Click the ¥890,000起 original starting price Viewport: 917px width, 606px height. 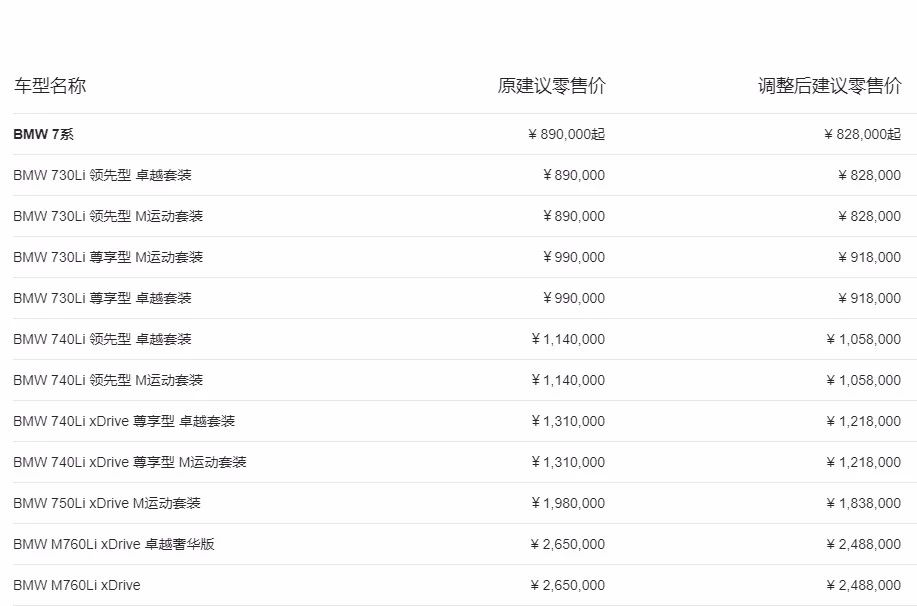(566, 135)
